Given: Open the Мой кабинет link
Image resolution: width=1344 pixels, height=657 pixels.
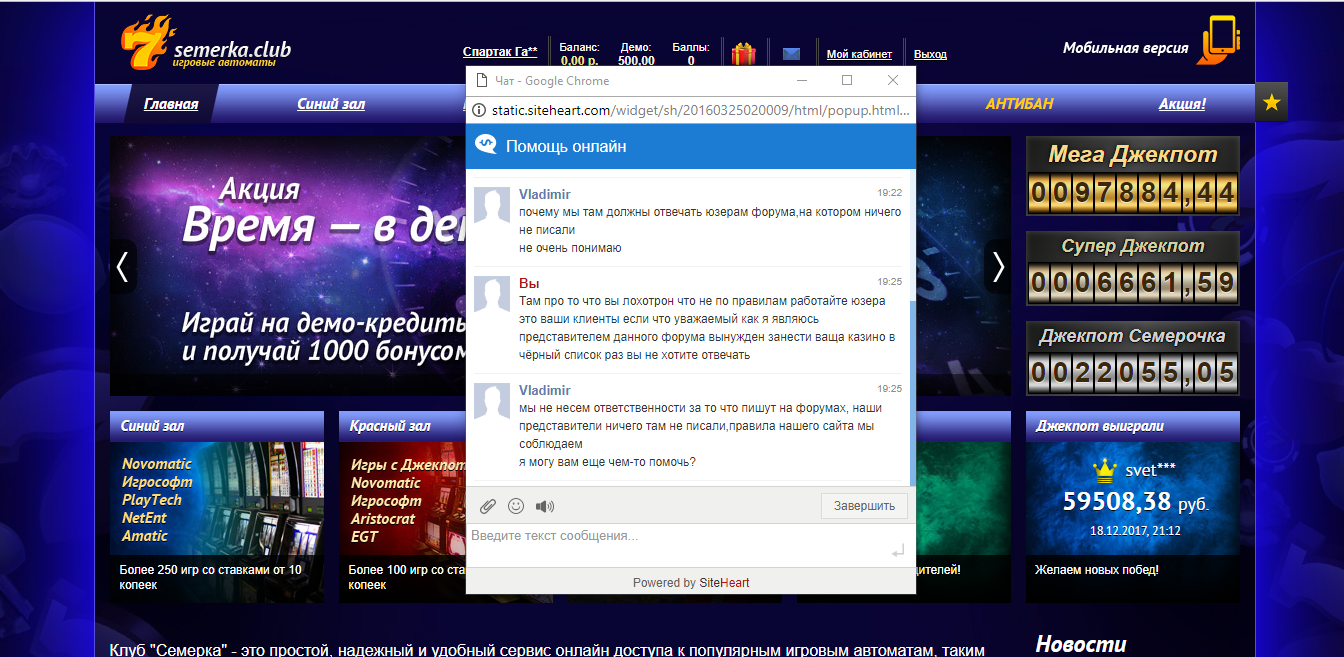Looking at the screenshot, I should (859, 54).
